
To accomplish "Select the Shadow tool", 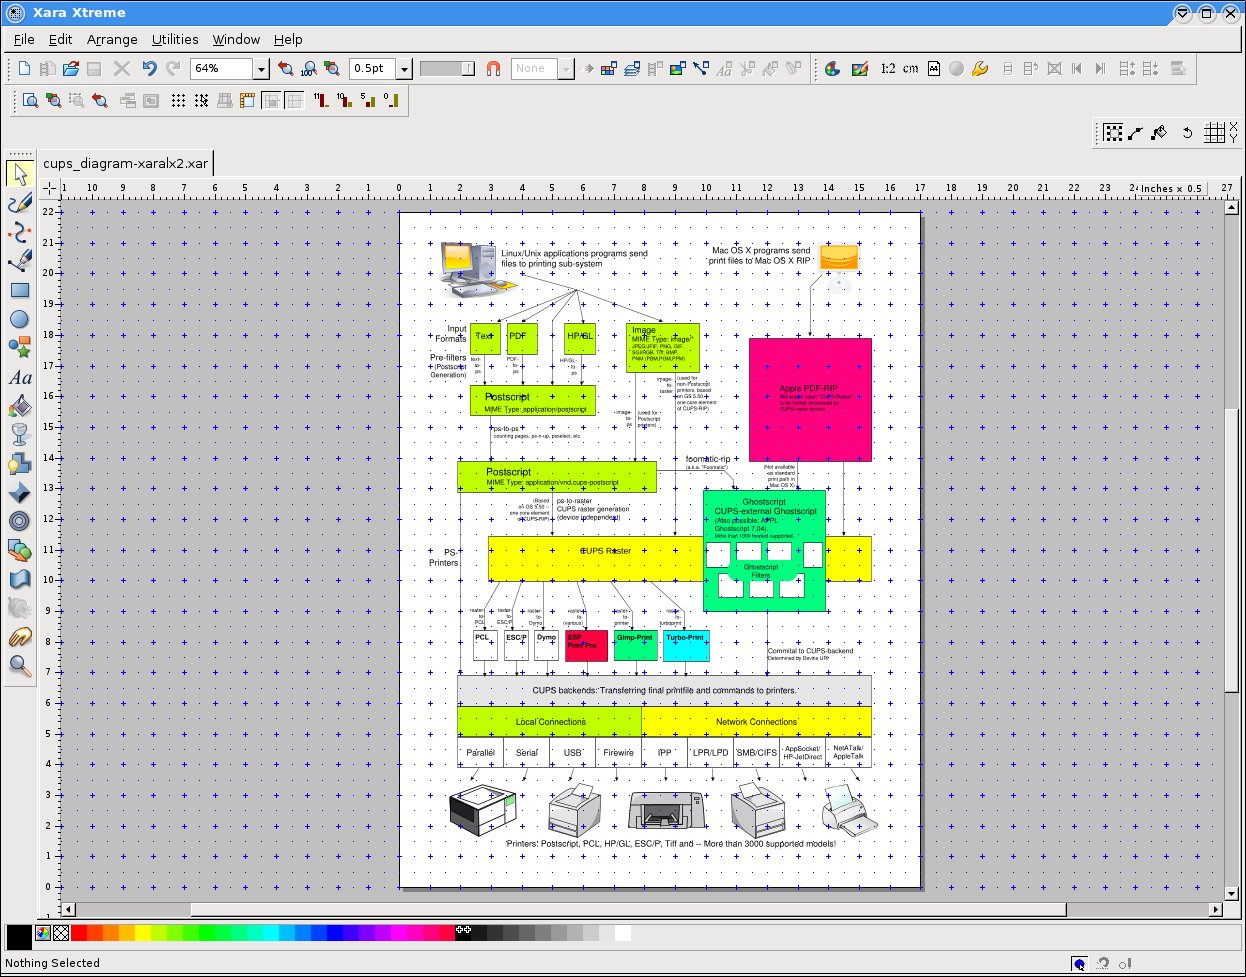I will pos(20,463).
